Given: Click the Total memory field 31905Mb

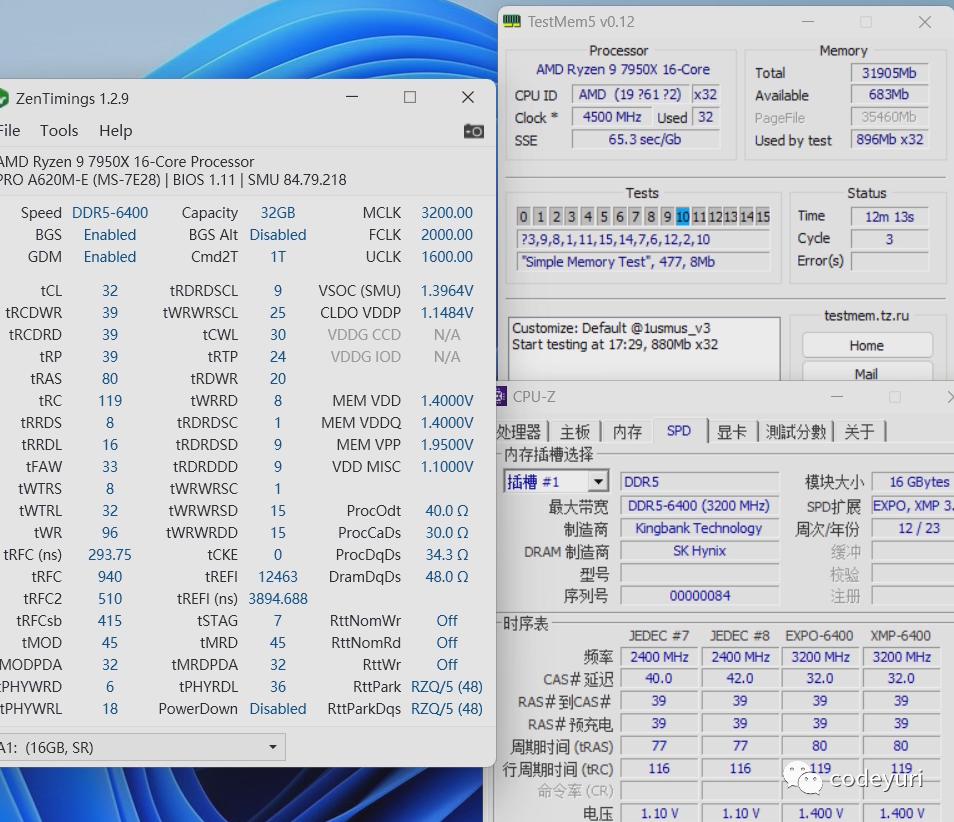Looking at the screenshot, I should [x=890, y=73].
